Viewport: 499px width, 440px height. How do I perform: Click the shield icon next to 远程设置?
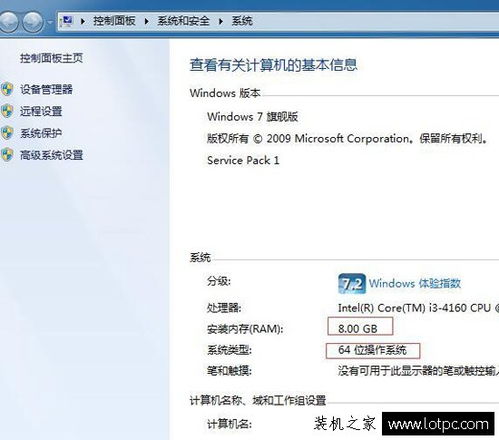tap(7, 111)
